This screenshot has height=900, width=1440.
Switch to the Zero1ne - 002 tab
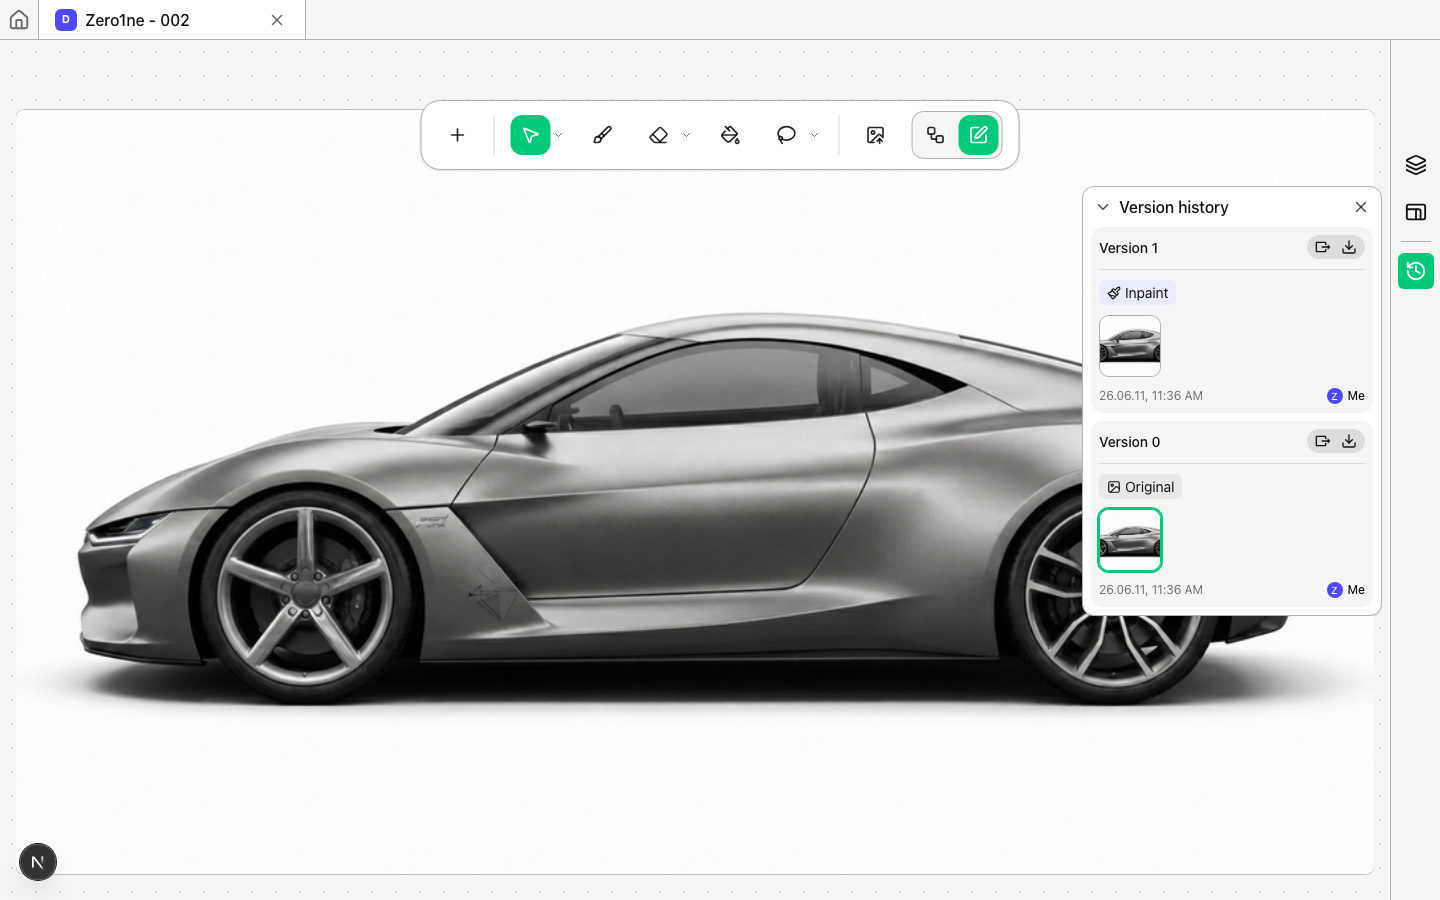click(x=171, y=20)
